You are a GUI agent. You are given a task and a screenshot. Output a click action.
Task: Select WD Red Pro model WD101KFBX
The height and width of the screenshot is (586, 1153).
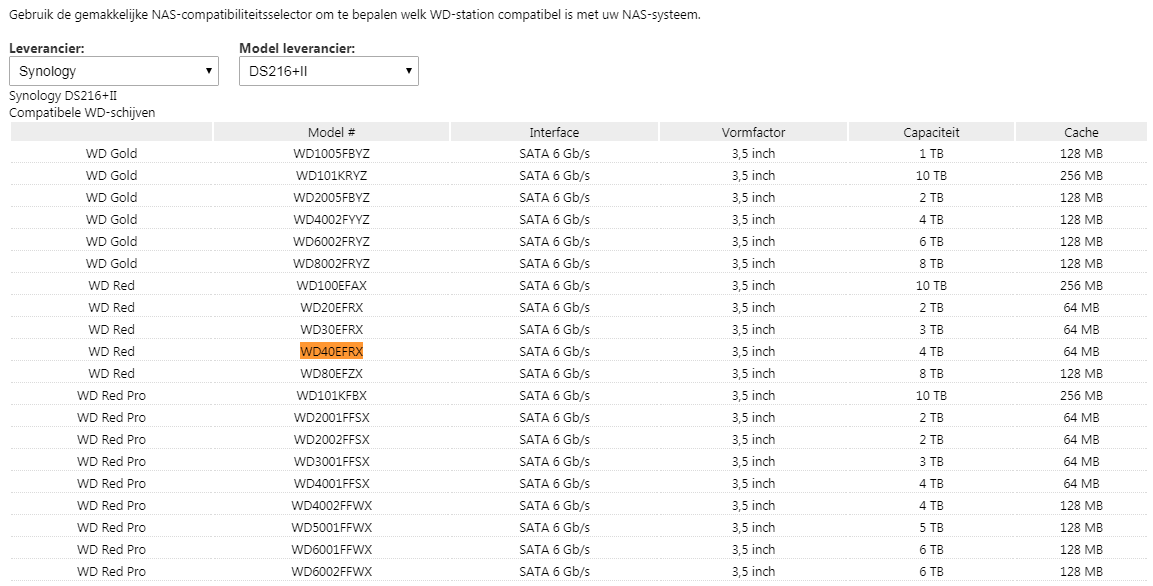point(331,395)
